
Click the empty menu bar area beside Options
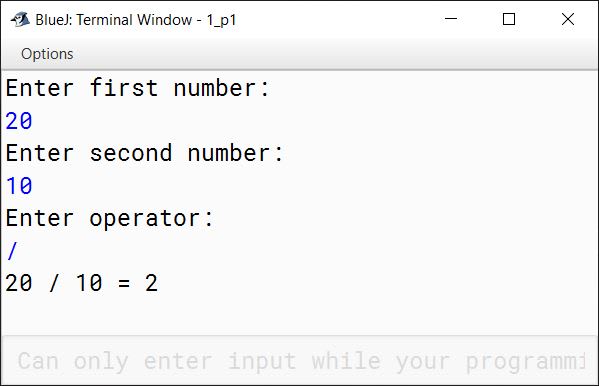click(x=336, y=54)
